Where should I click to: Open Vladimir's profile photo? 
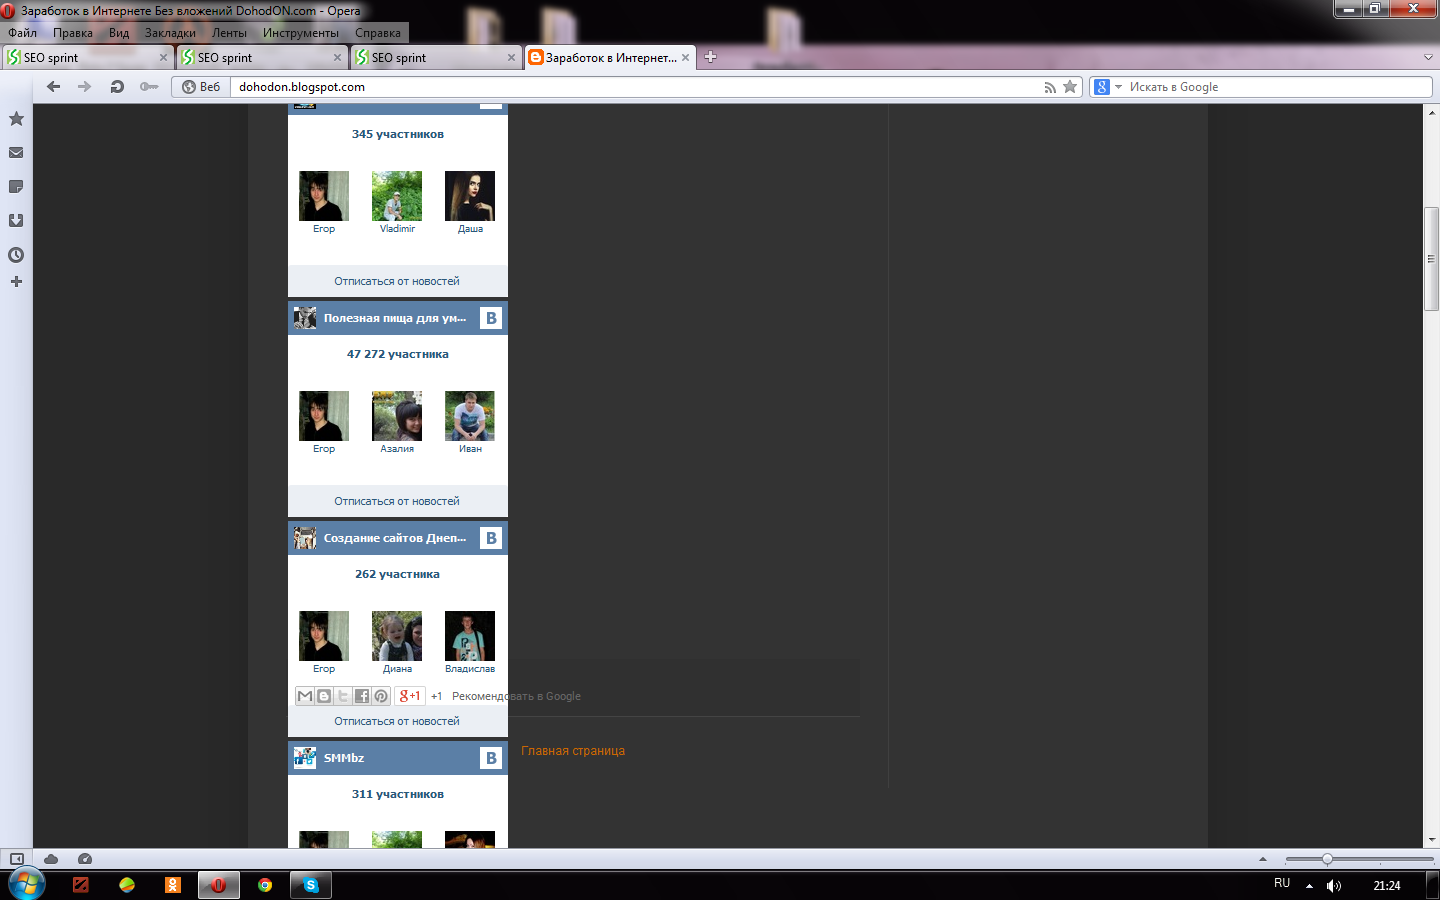pyautogui.click(x=397, y=196)
